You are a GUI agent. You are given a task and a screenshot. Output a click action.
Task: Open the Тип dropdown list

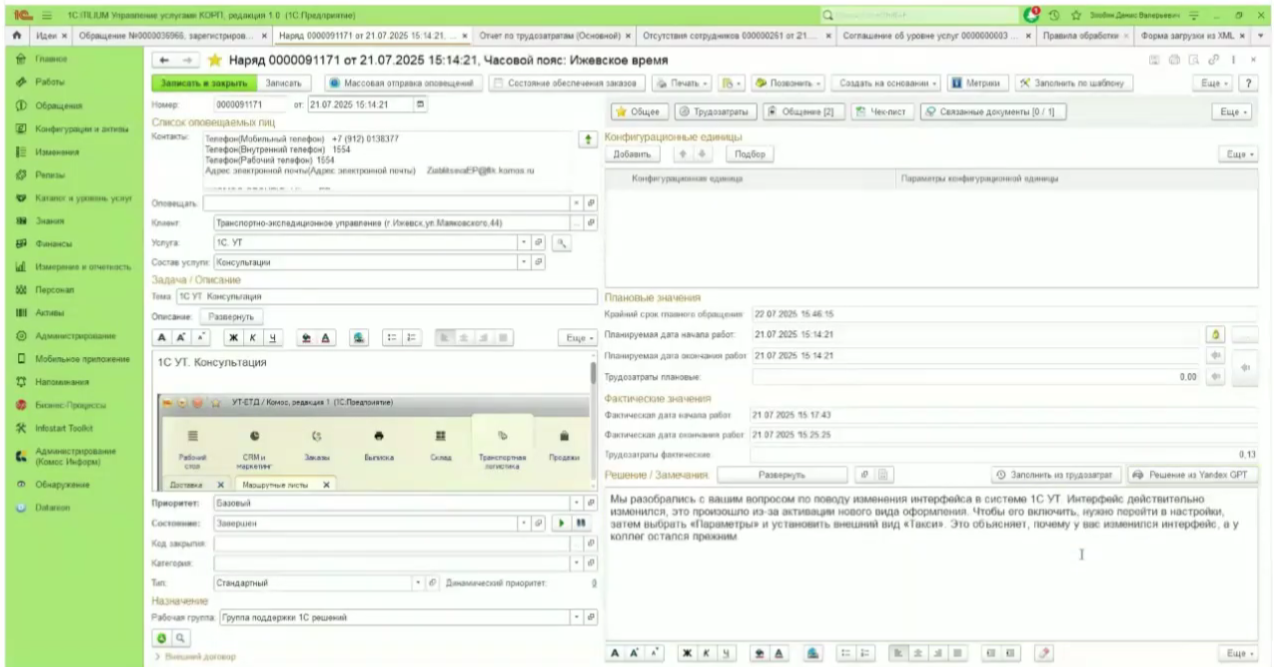[x=418, y=581]
